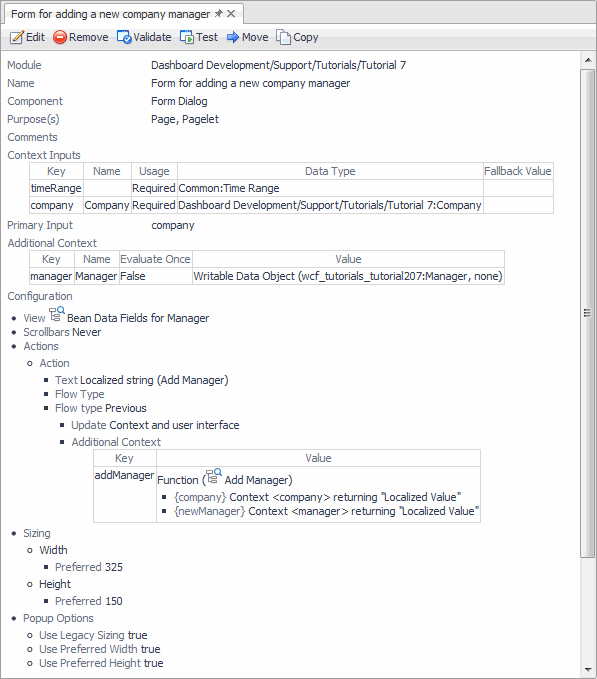The height and width of the screenshot is (679, 597).
Task: Click the Primary Input company value
Action: coord(173,226)
